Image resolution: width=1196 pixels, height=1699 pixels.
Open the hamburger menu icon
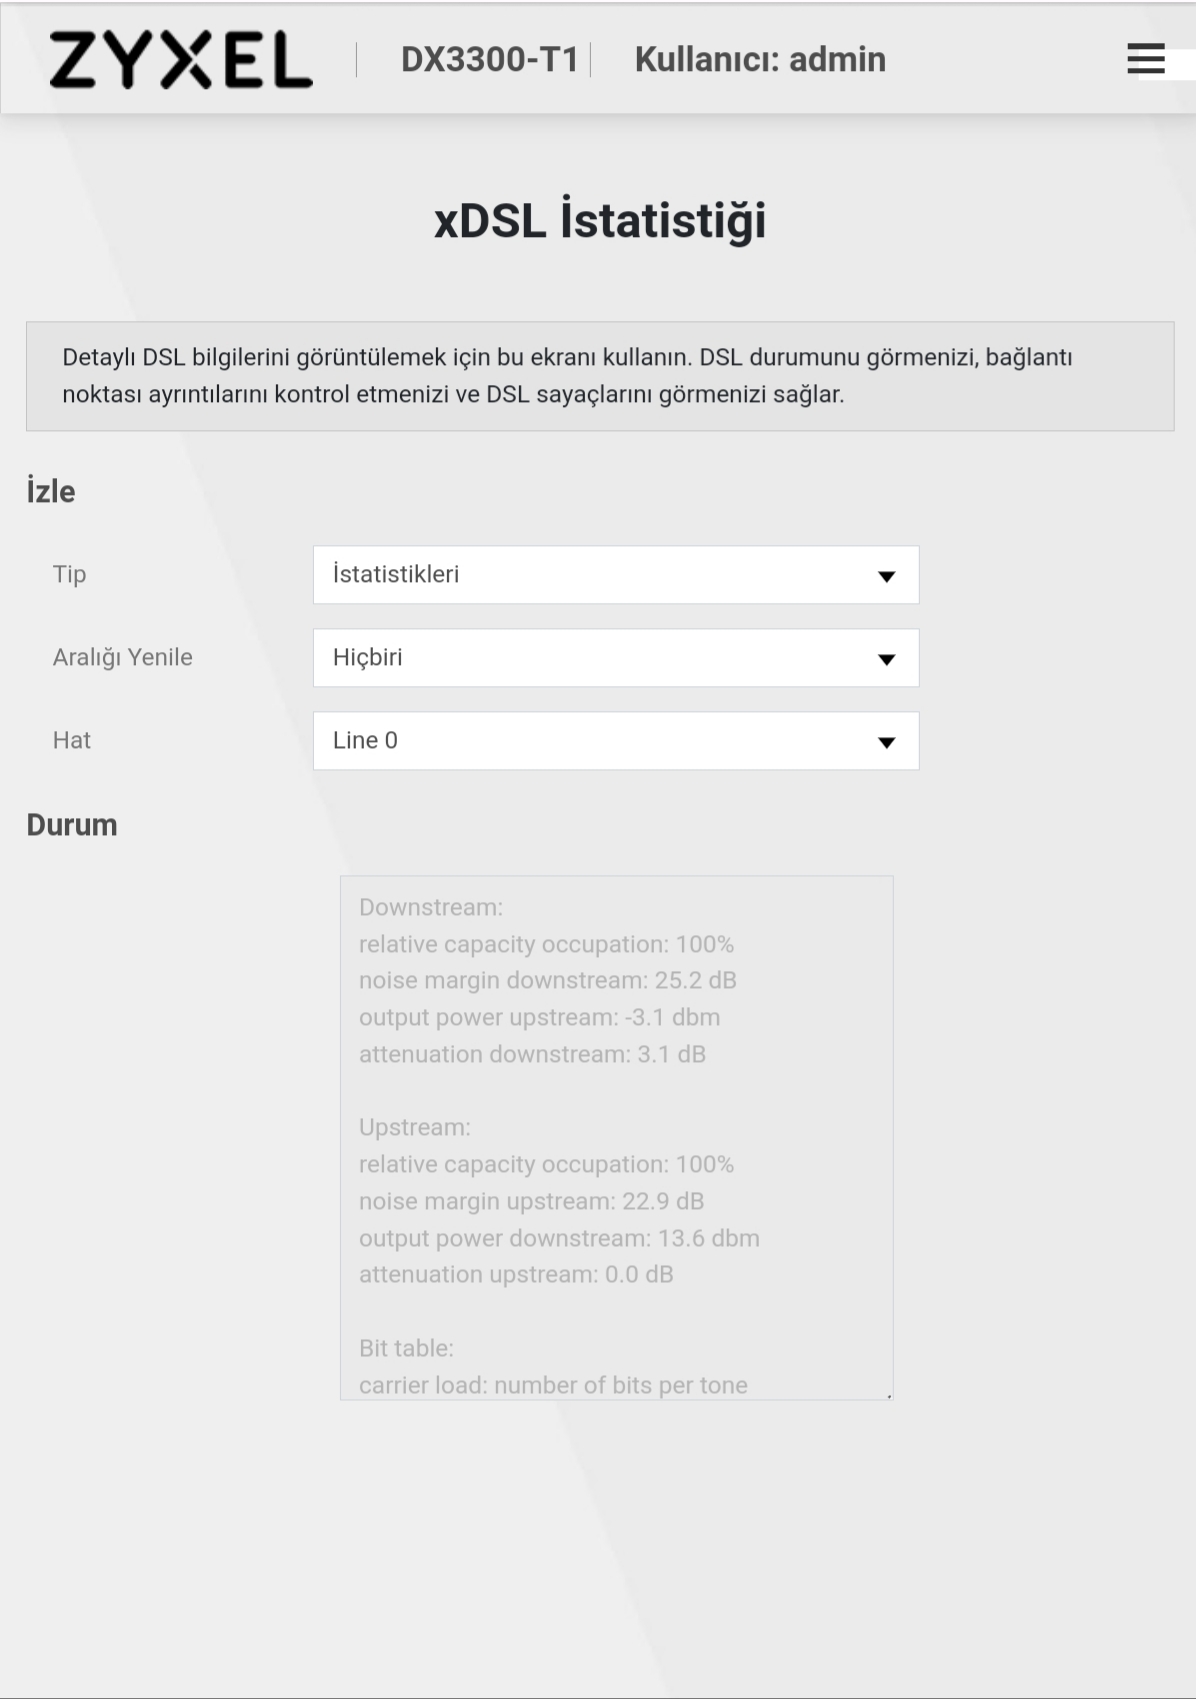point(1145,59)
